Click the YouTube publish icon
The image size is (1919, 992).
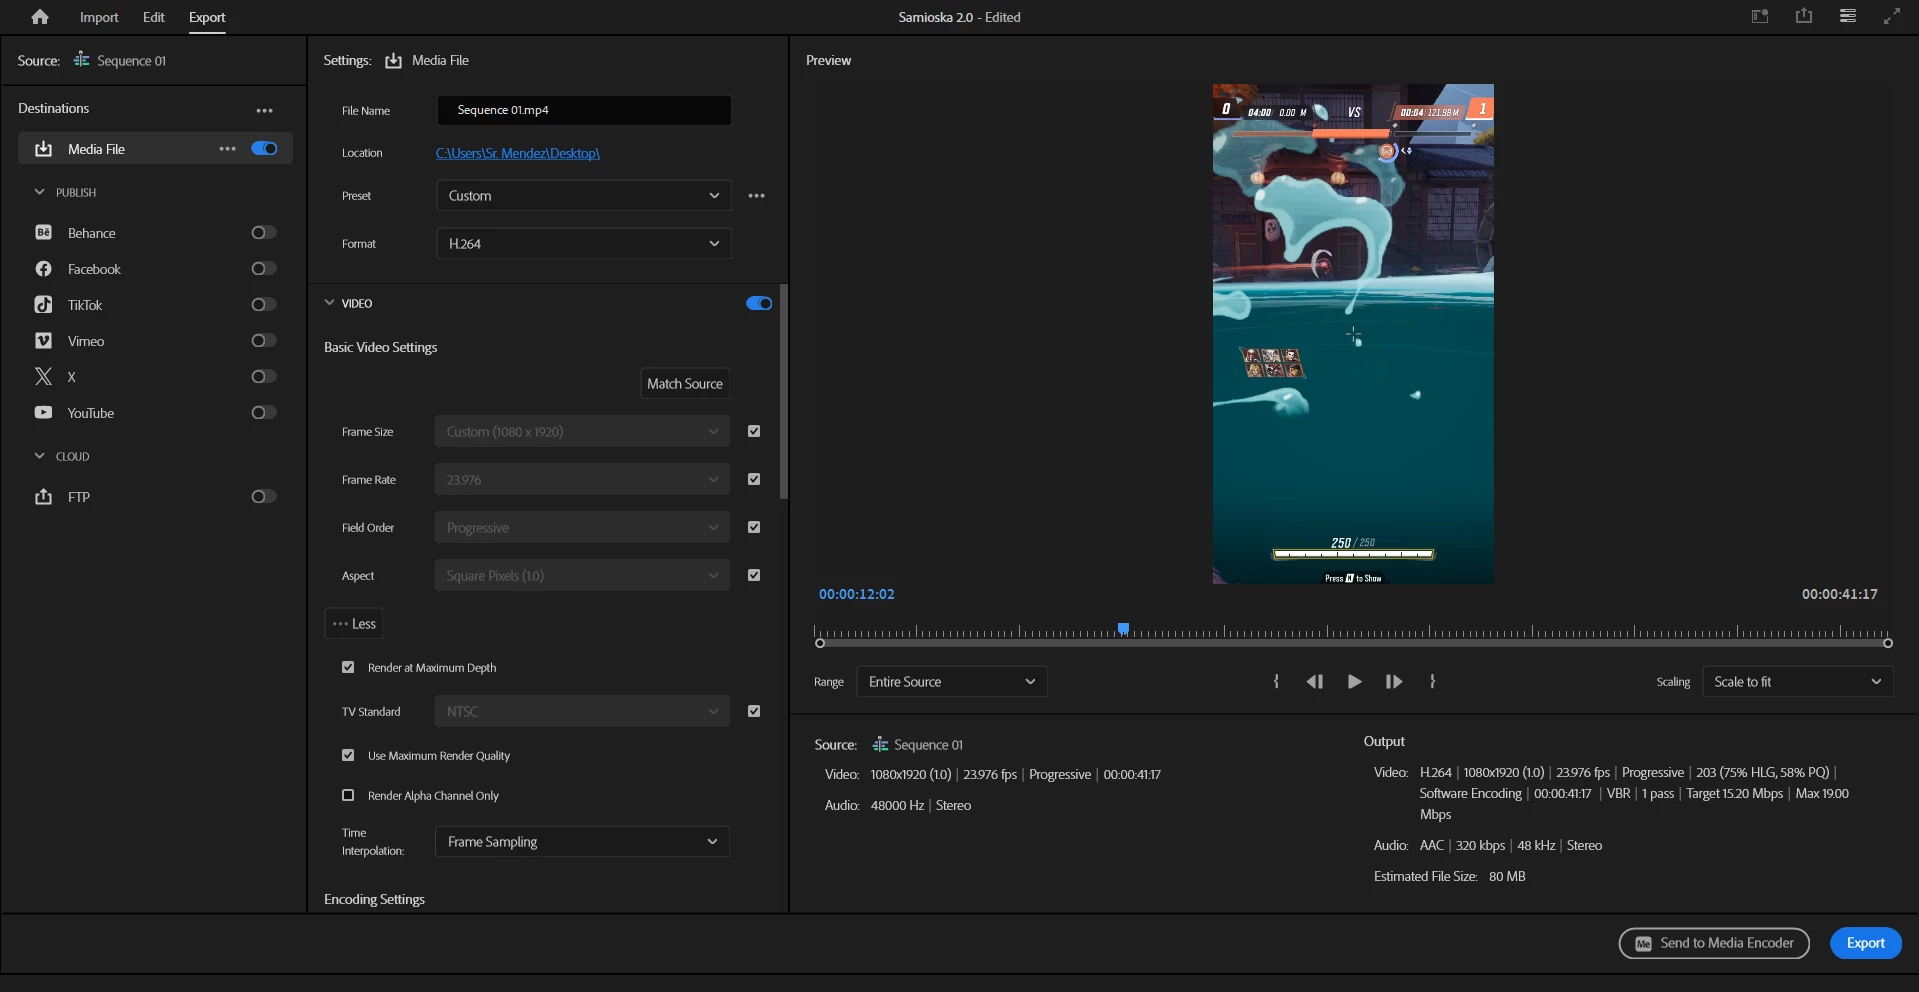[43, 413]
